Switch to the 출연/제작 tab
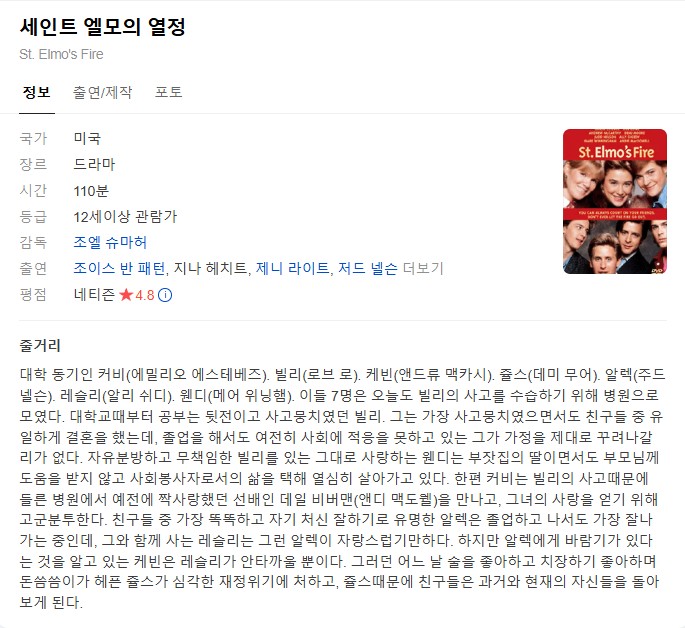The image size is (685, 628). pos(102,92)
